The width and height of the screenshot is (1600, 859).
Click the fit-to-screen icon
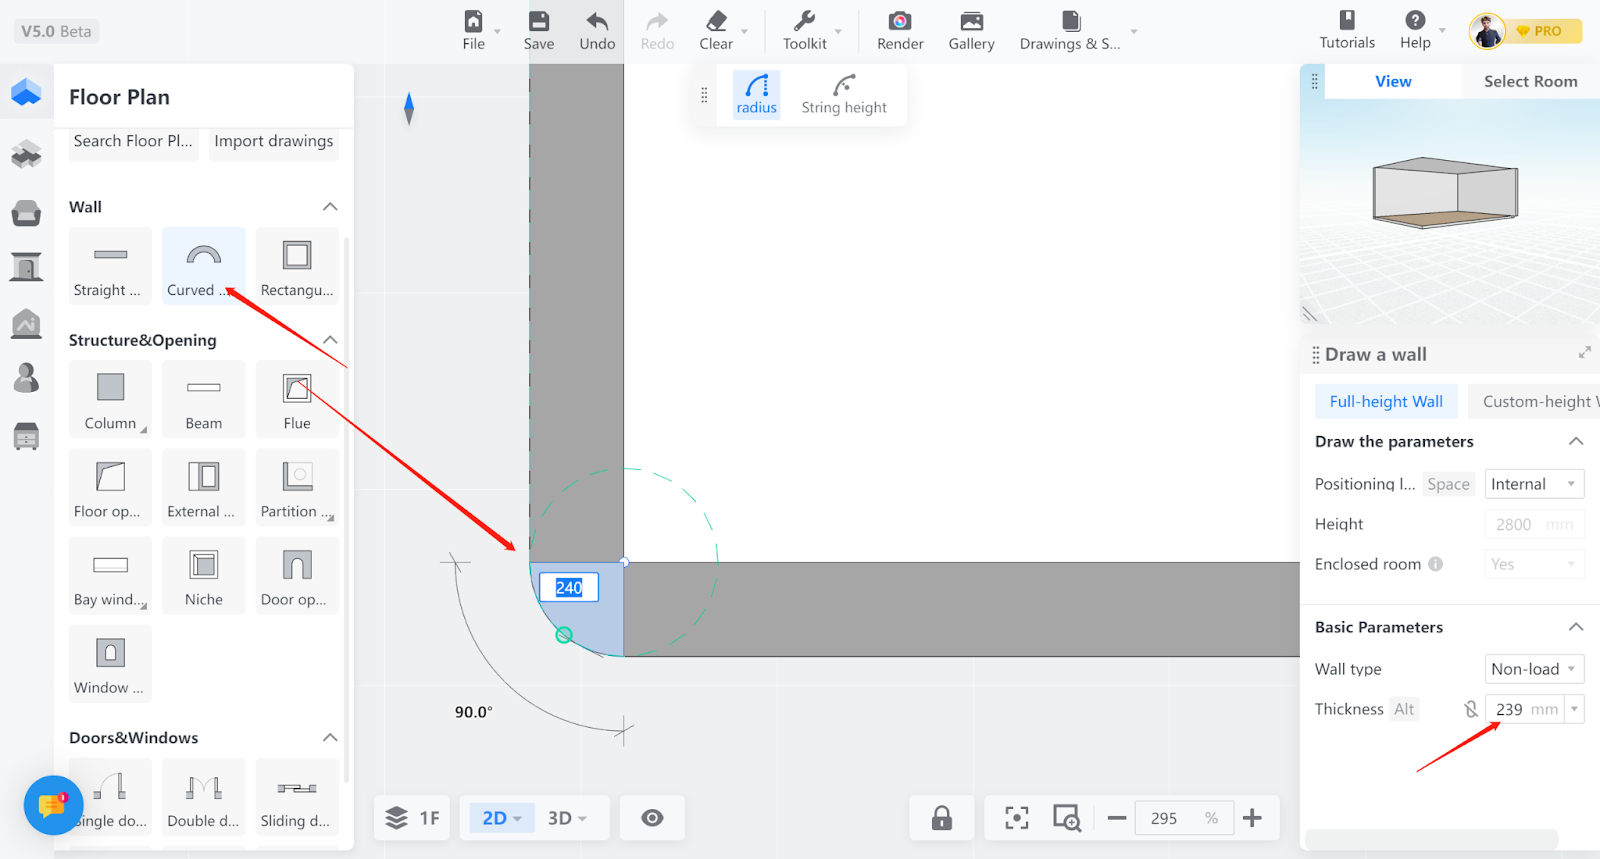click(1016, 818)
